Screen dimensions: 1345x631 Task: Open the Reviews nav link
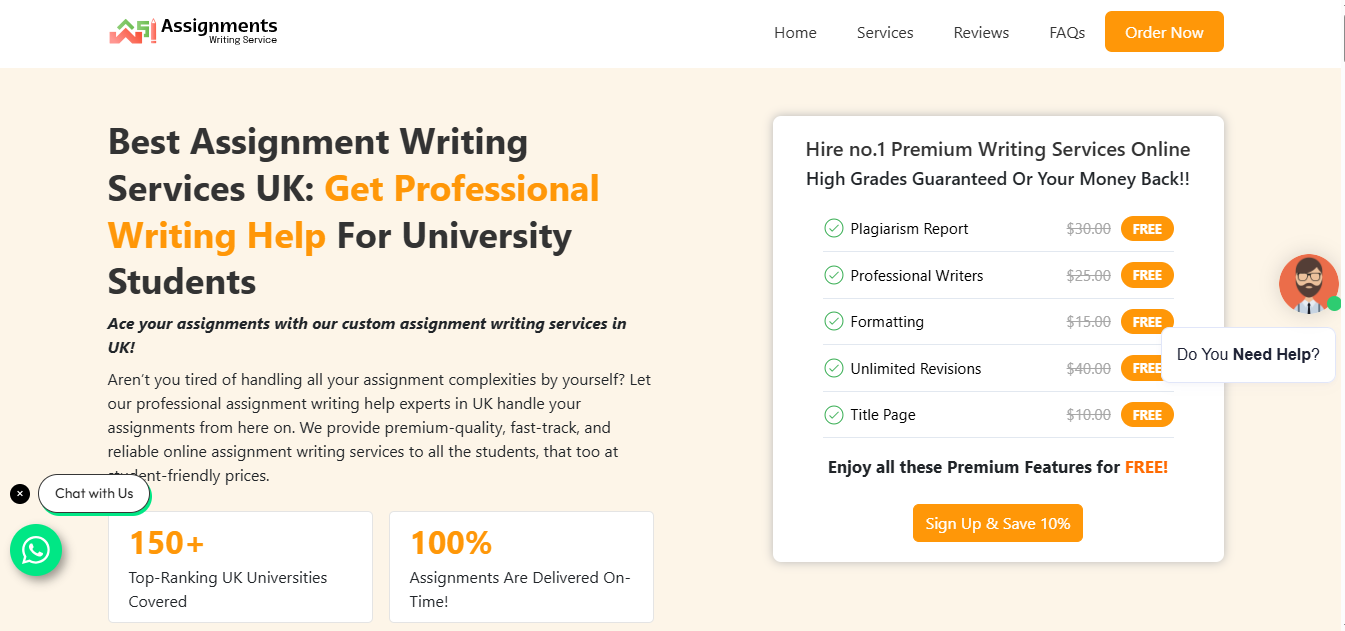pos(981,33)
